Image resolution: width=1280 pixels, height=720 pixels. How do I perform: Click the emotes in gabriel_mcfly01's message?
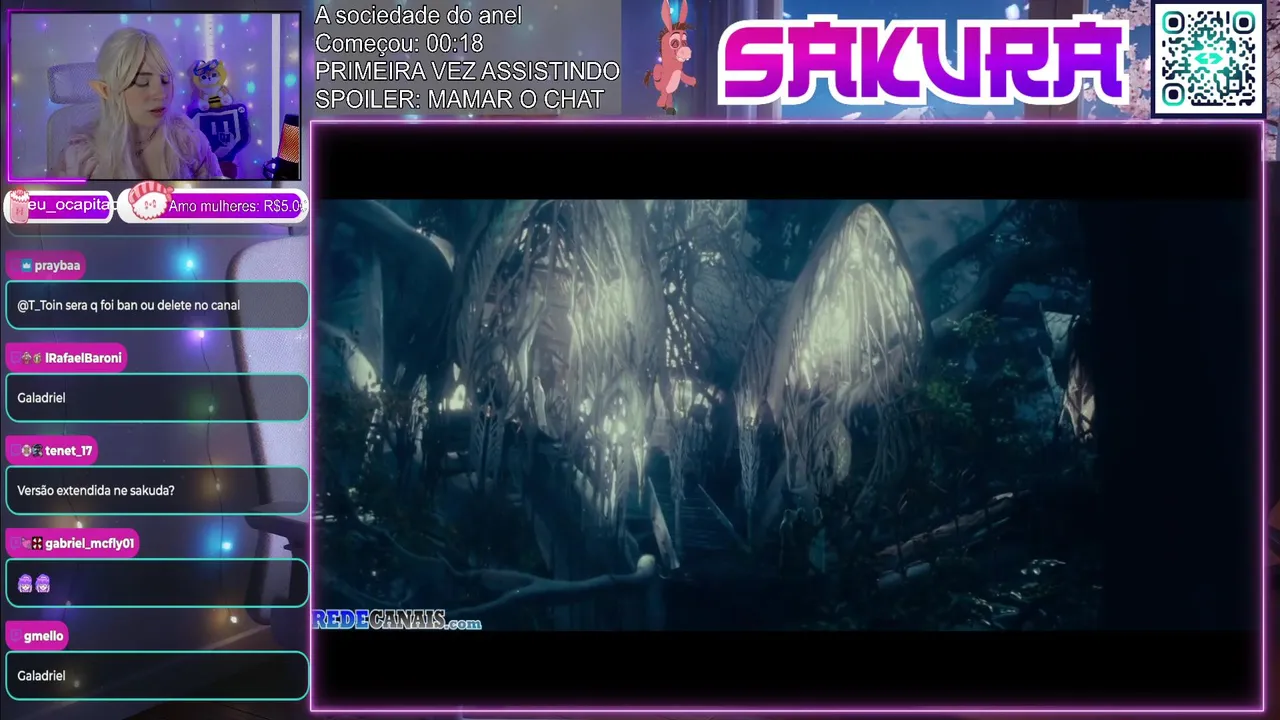(34, 583)
